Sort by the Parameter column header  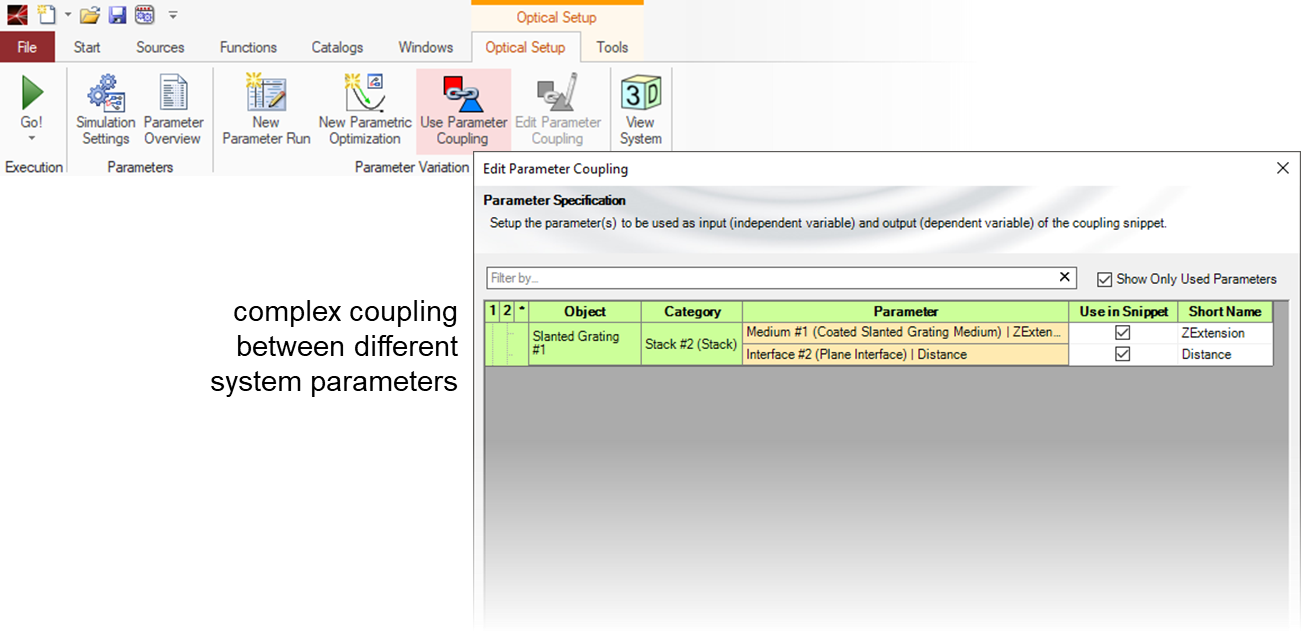point(905,311)
